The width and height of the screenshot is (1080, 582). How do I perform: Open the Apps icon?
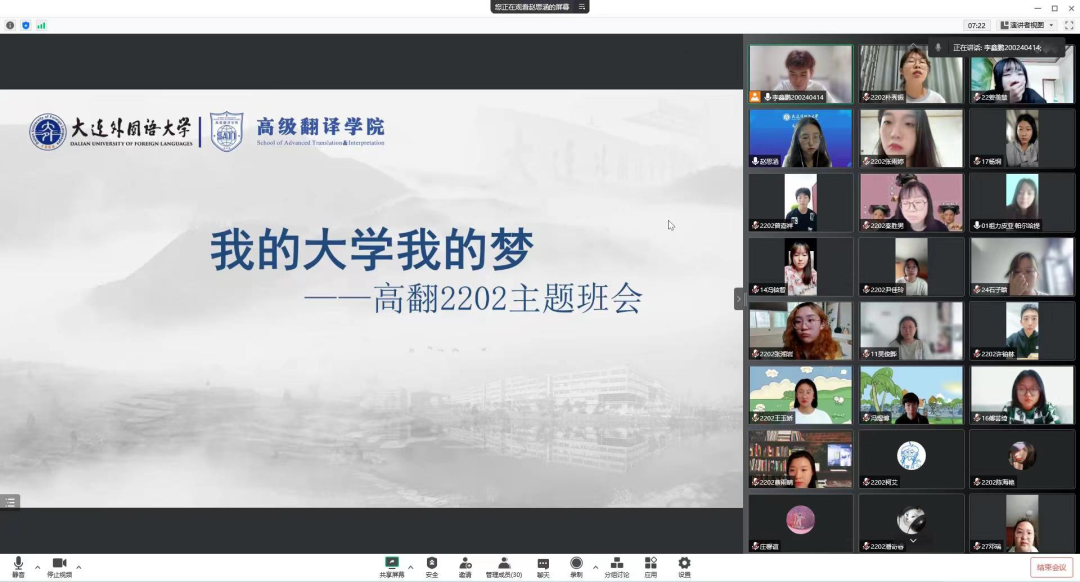click(x=651, y=566)
